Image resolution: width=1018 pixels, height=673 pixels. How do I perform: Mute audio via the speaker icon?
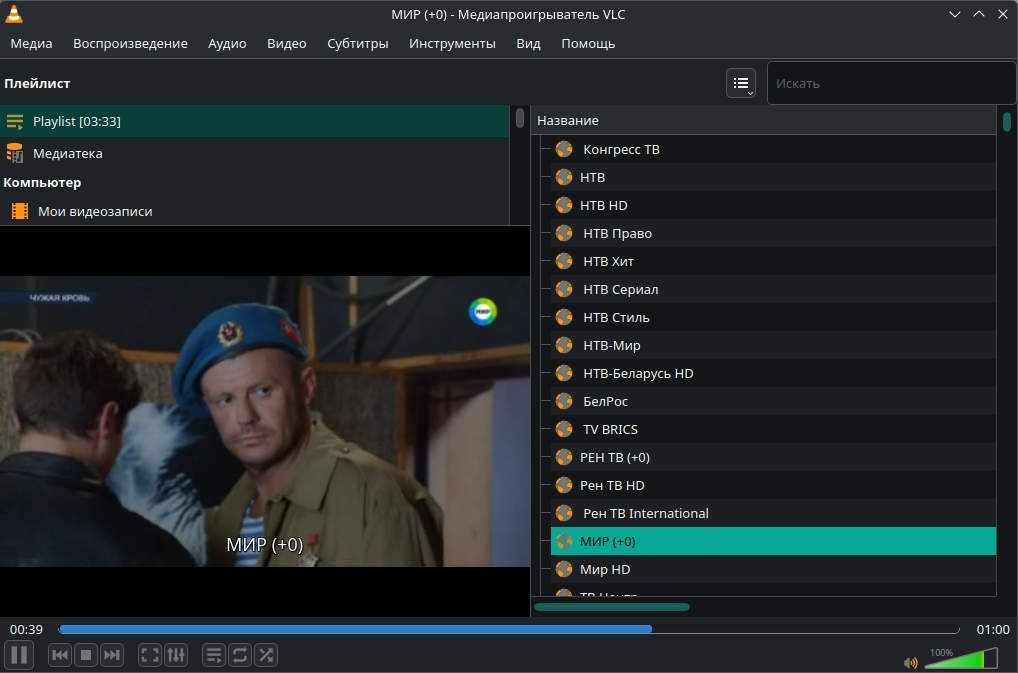(910, 662)
